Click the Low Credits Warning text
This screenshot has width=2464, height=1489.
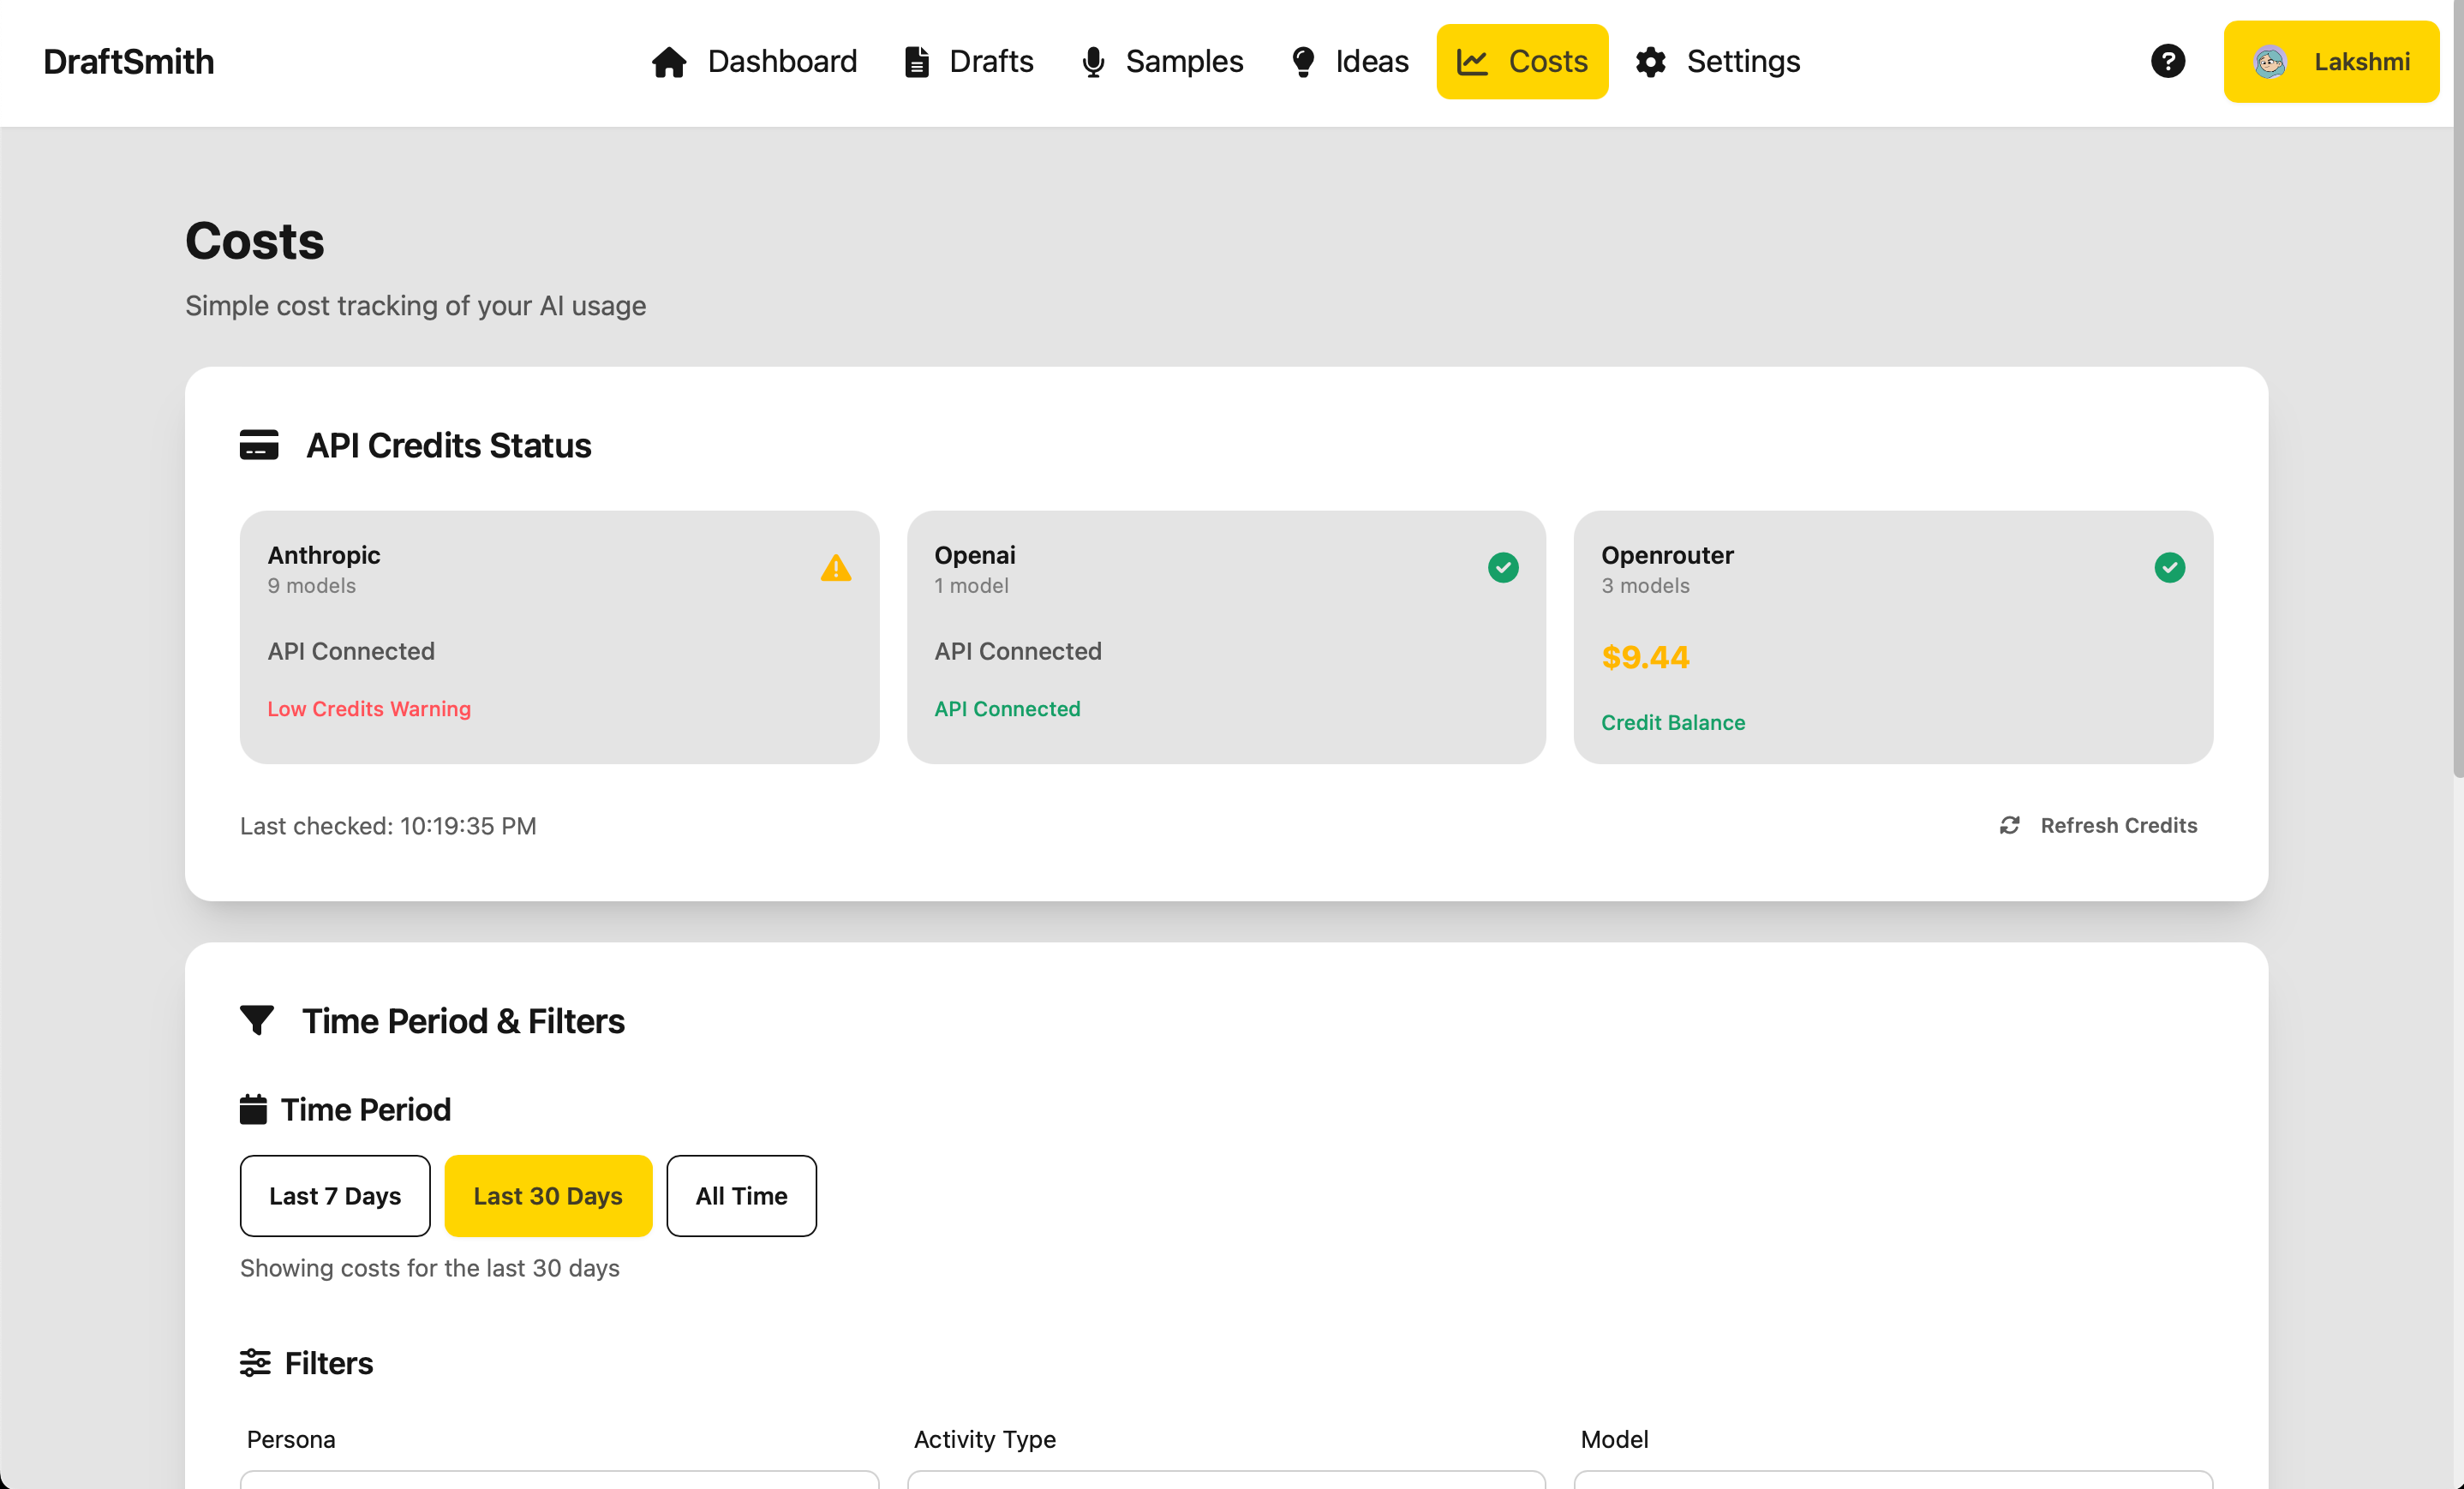369,709
